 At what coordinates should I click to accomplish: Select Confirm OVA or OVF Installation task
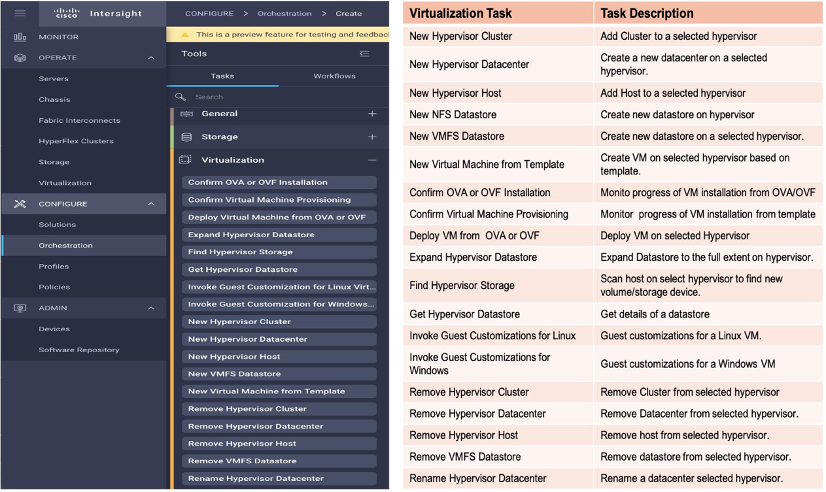pyautogui.click(x=279, y=183)
